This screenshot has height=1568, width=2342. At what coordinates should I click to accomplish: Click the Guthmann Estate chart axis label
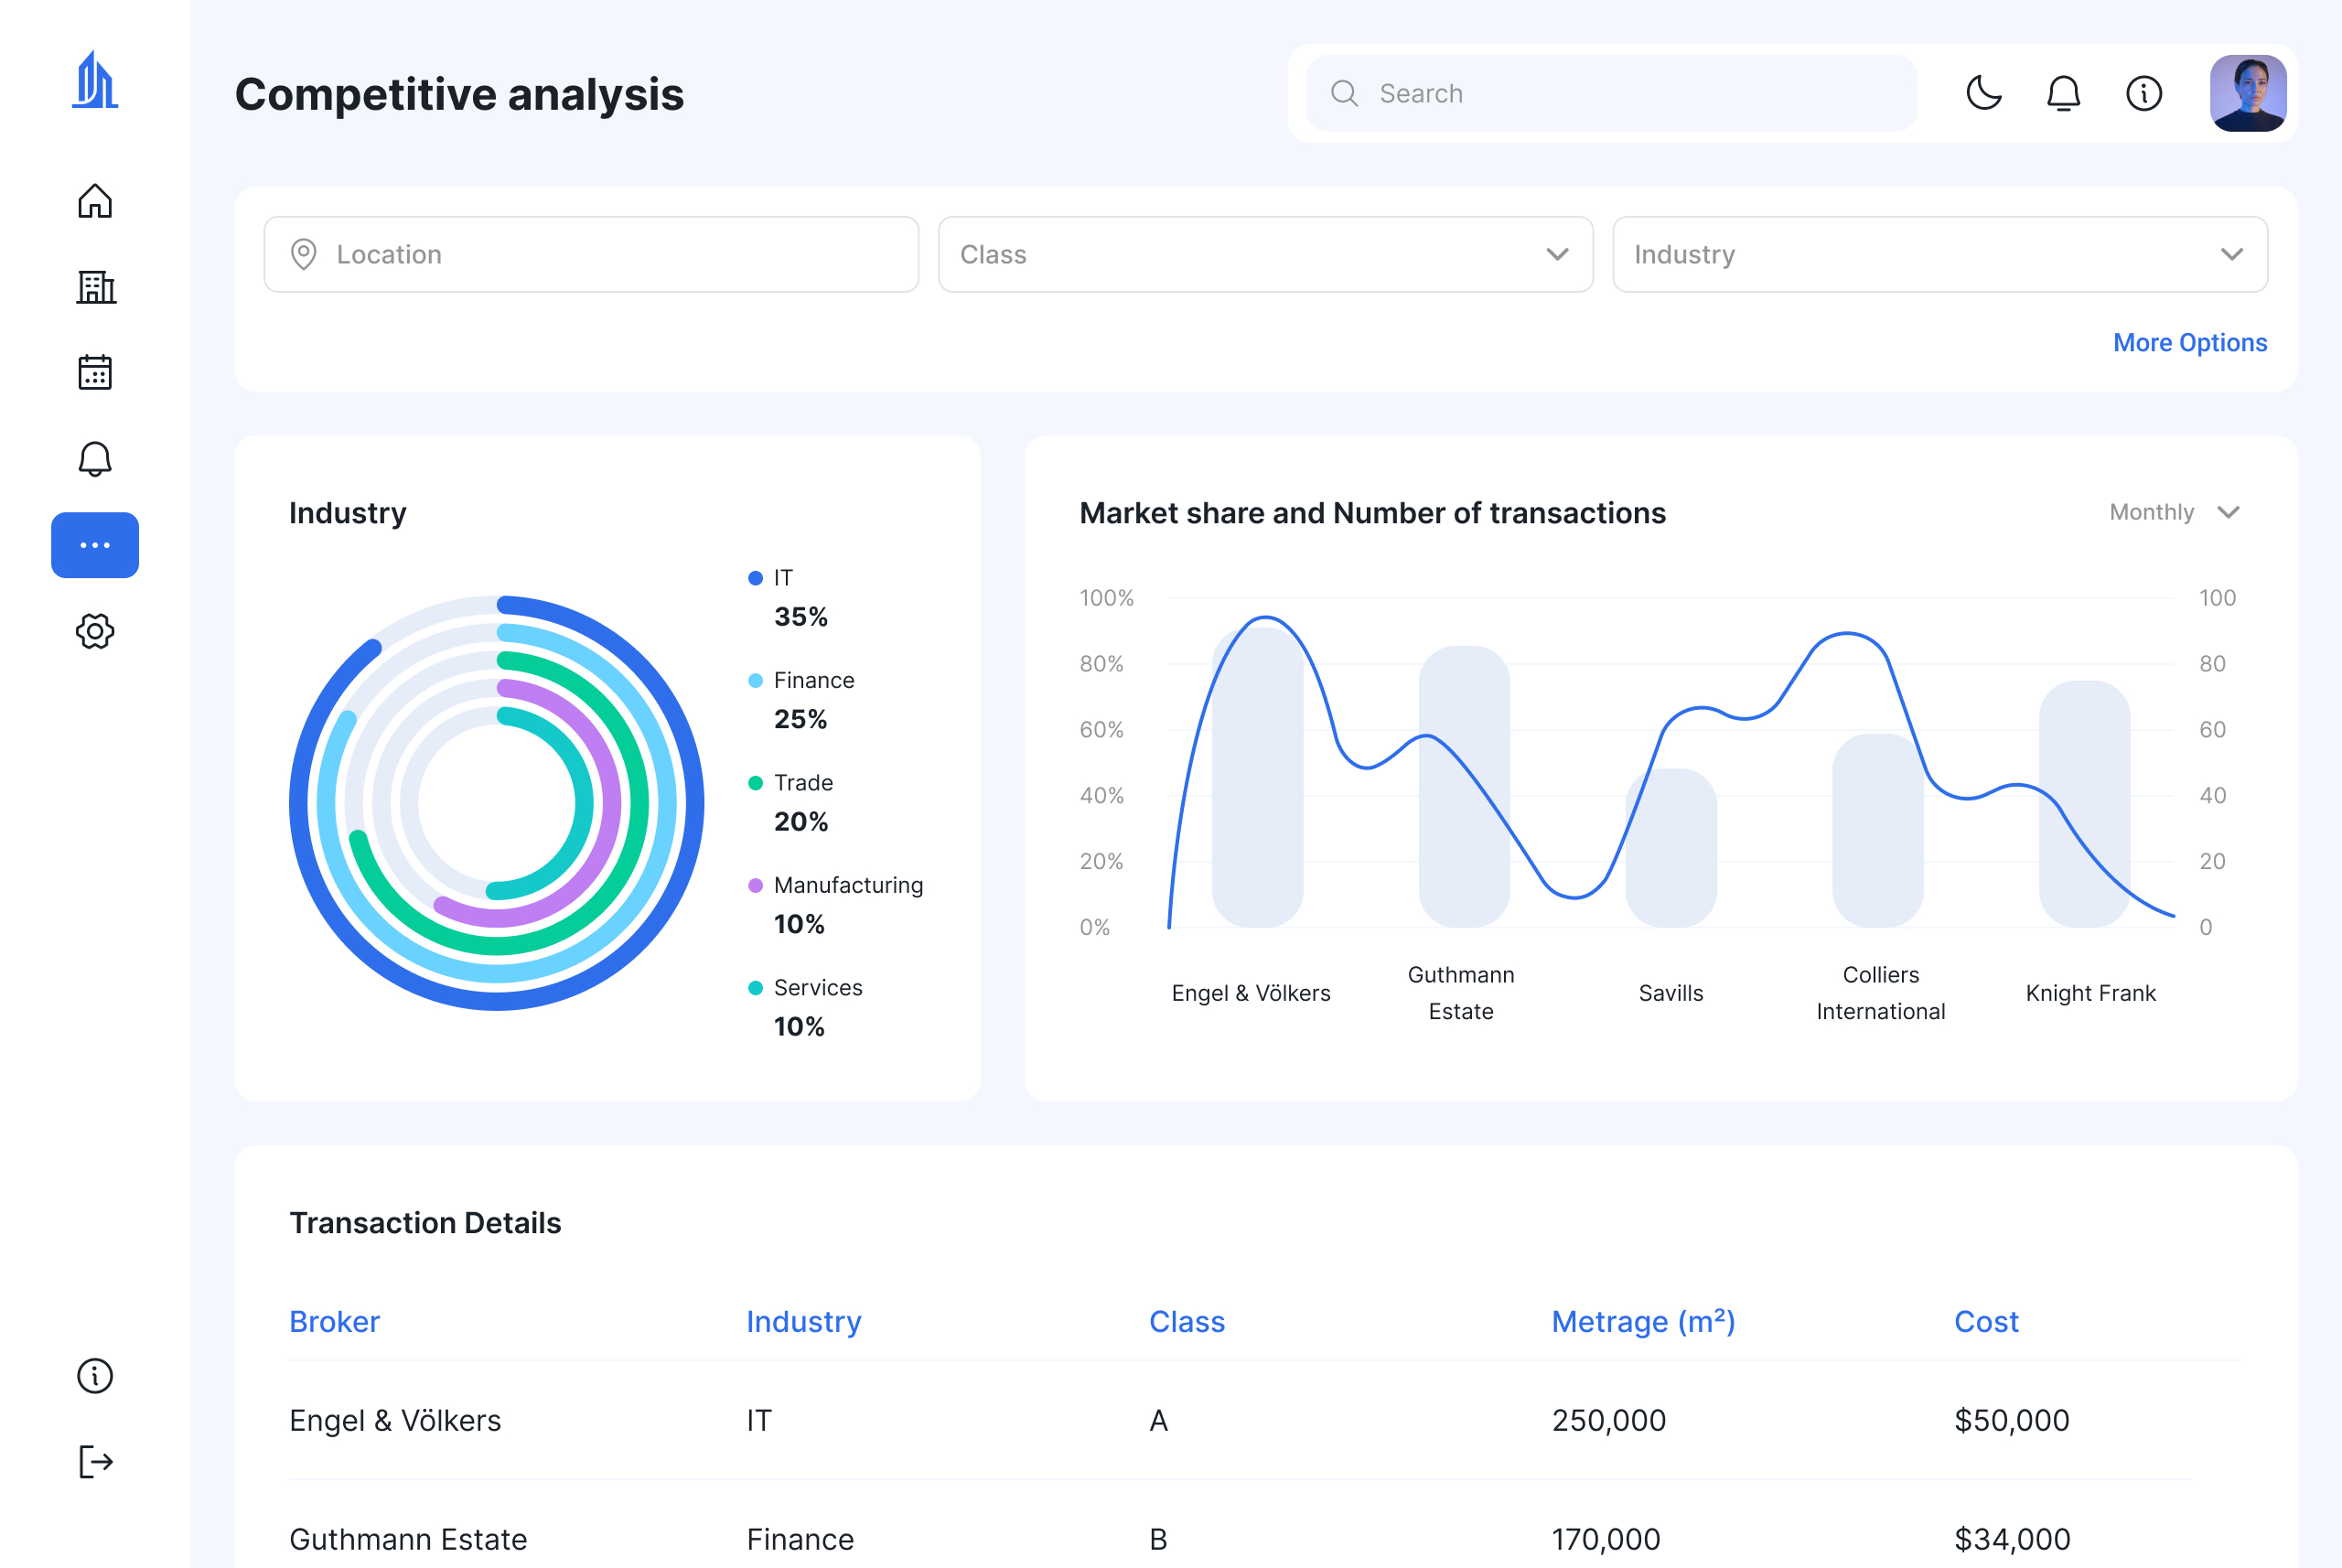click(1460, 993)
